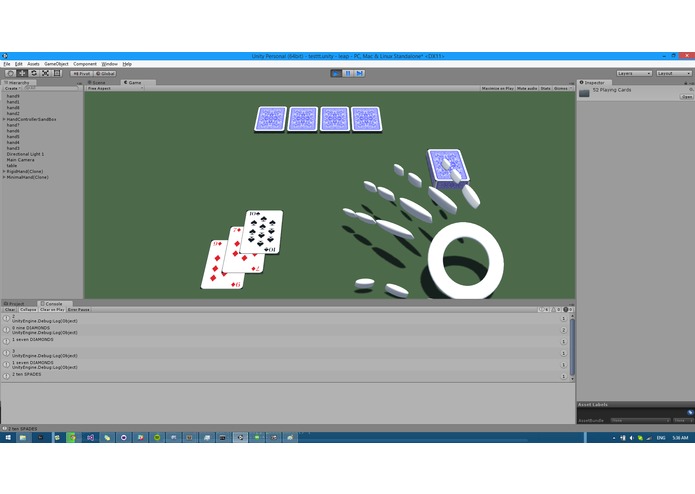Select the Scale tool in toolbar

point(45,73)
